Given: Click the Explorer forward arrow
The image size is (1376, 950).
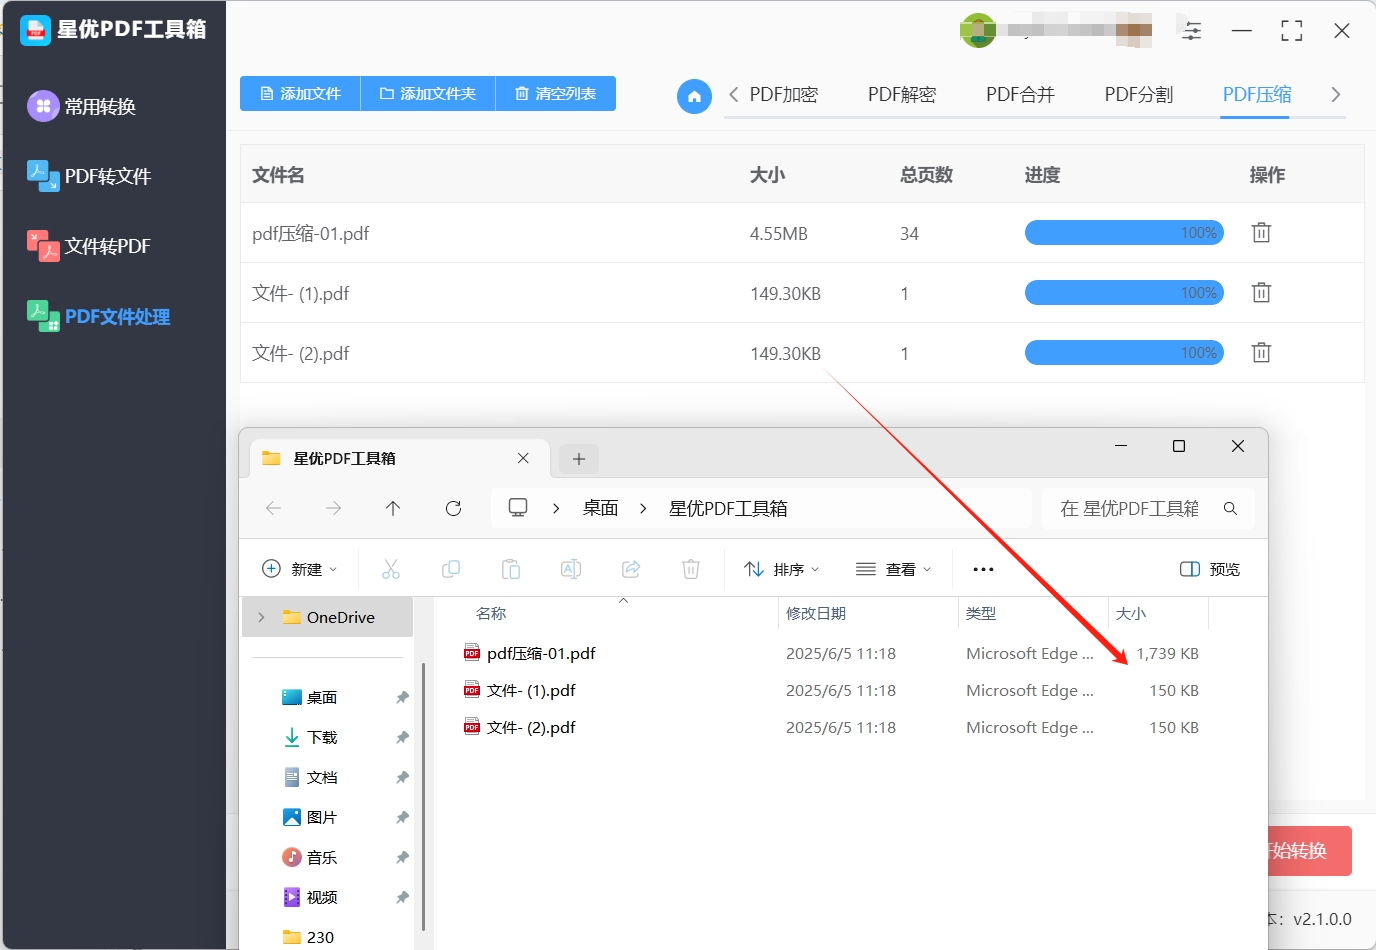Looking at the screenshot, I should [x=333, y=508].
